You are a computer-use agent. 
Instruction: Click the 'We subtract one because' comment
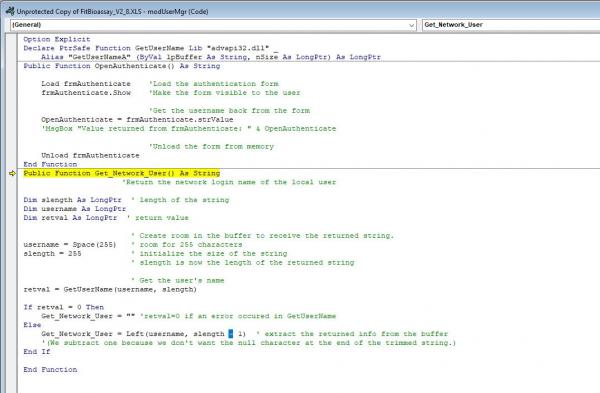click(x=249, y=343)
